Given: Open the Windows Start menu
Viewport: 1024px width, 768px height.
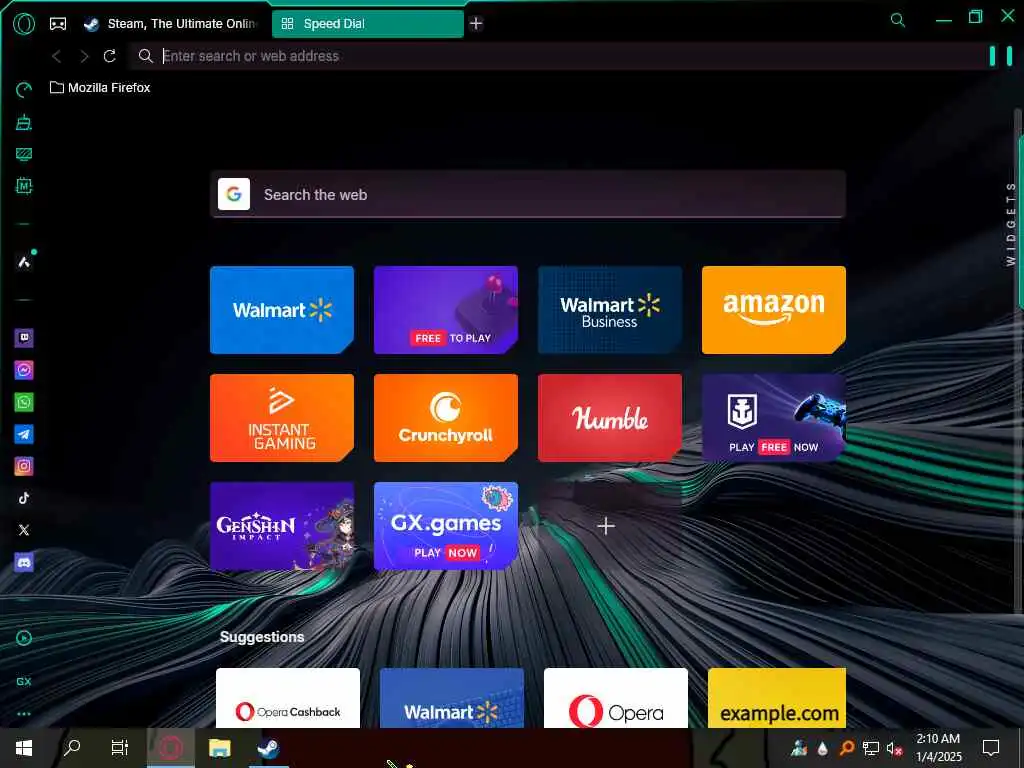Looking at the screenshot, I should pyautogui.click(x=24, y=748).
